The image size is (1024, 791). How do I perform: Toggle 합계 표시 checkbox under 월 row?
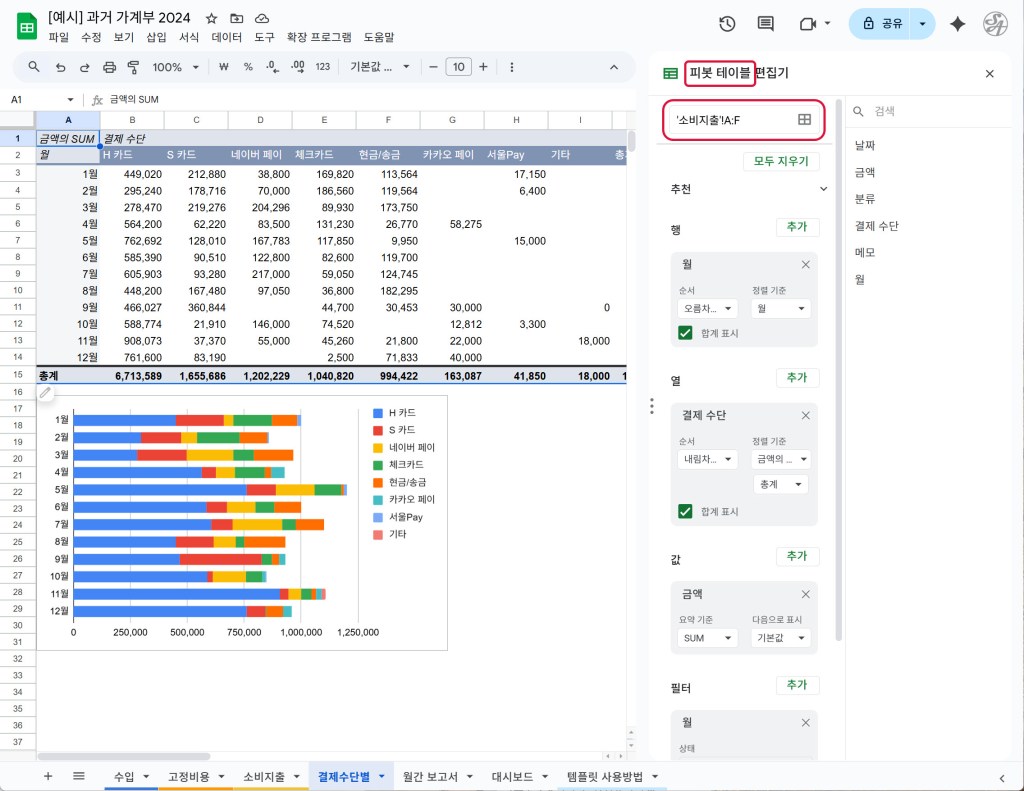click(685, 333)
